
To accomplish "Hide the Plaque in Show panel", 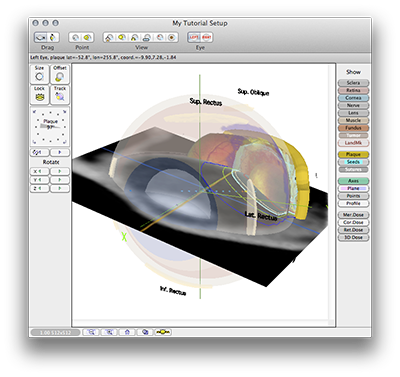I will 353,154.
